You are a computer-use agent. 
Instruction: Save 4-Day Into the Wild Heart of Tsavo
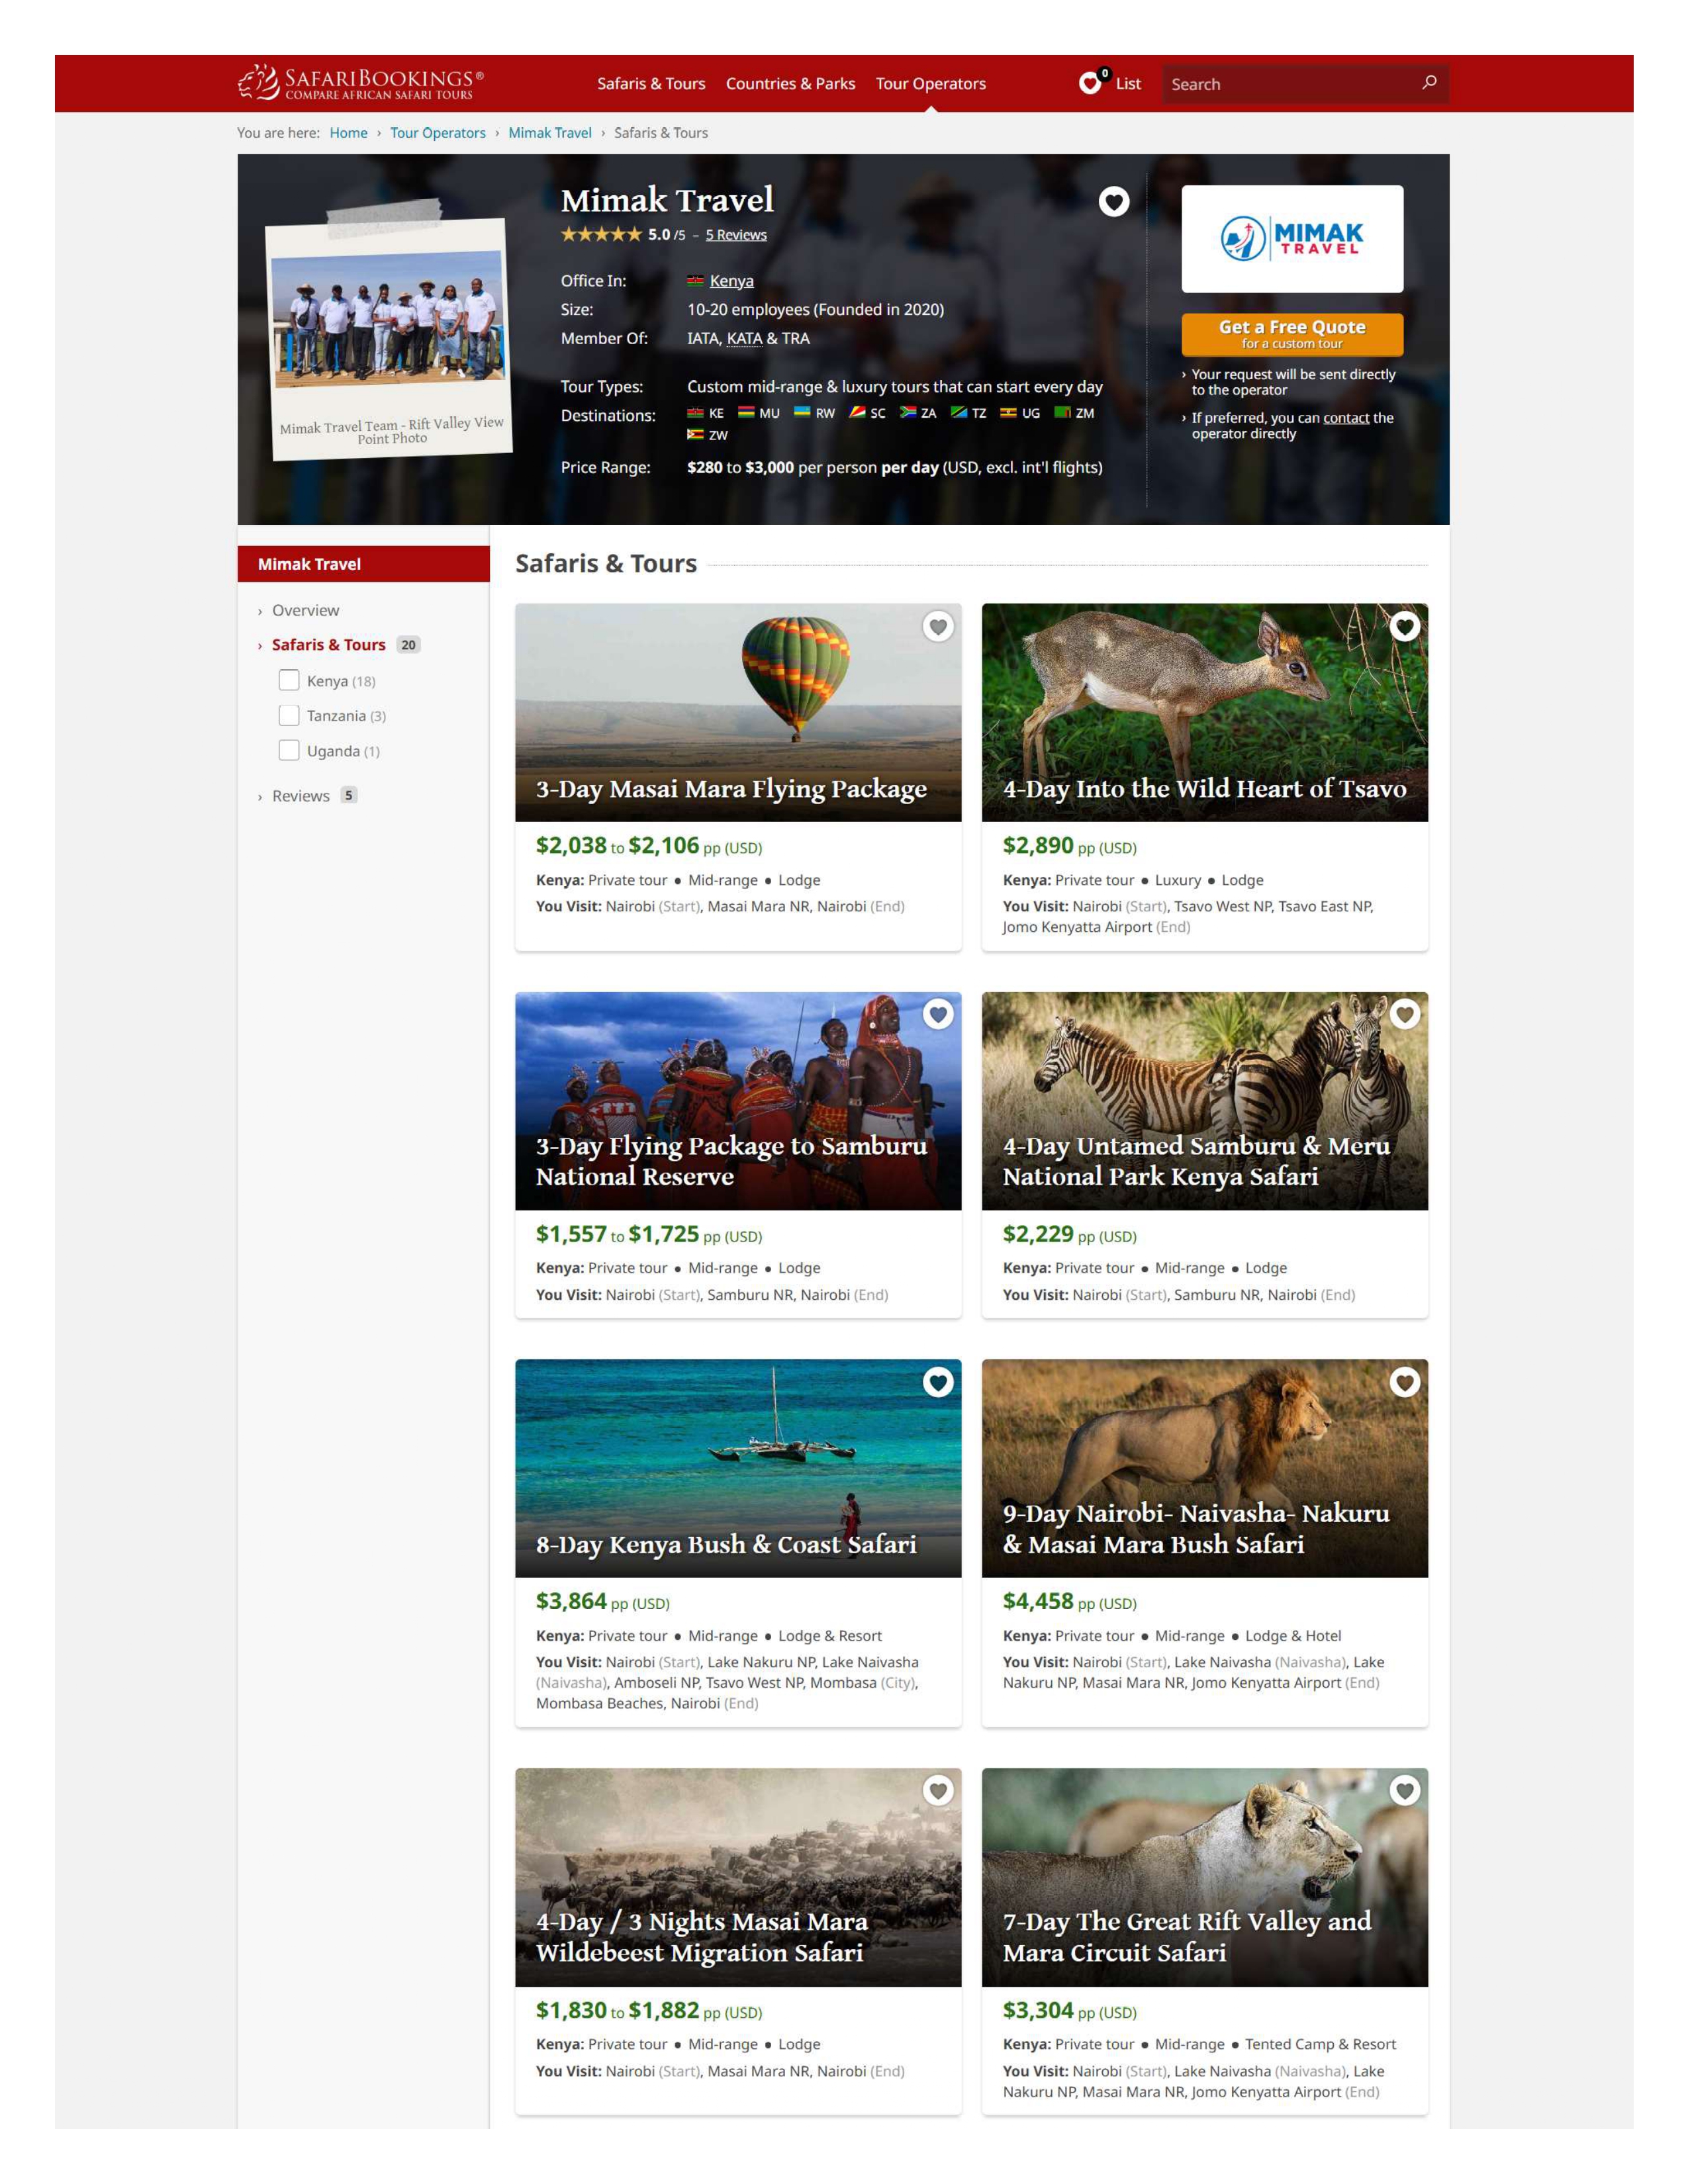coord(1405,626)
